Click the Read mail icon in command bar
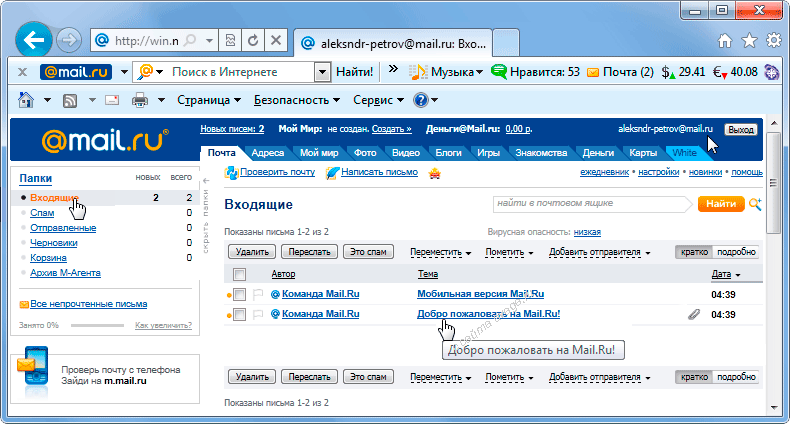The image size is (790, 424). (x=112, y=100)
